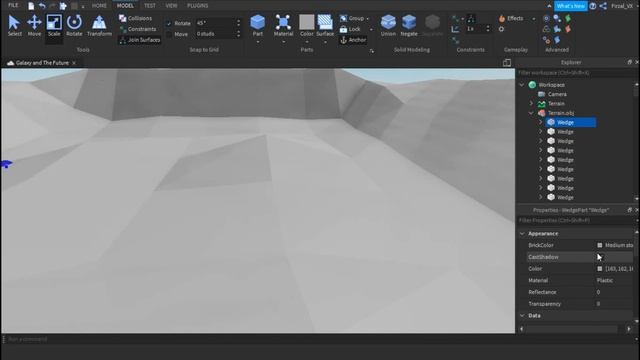Click the Gameplay settings gear icon

[x=501, y=29]
